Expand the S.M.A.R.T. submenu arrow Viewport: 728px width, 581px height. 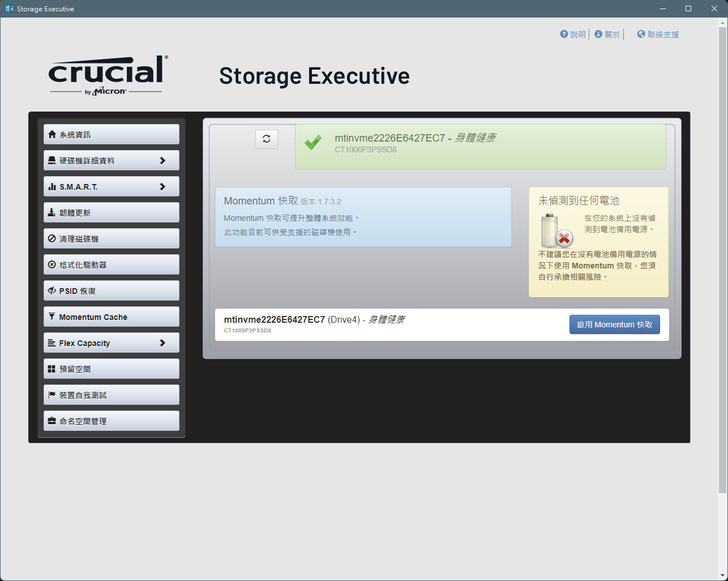point(162,186)
